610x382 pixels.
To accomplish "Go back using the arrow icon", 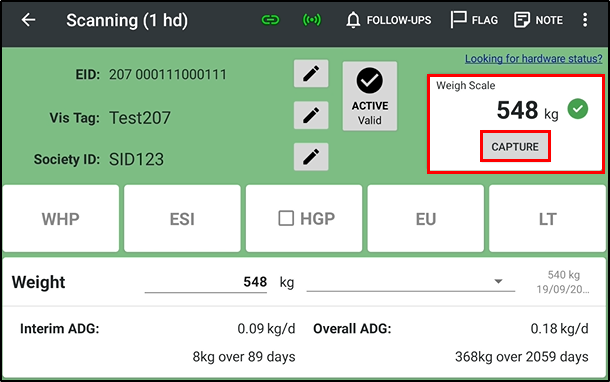I will (28, 20).
